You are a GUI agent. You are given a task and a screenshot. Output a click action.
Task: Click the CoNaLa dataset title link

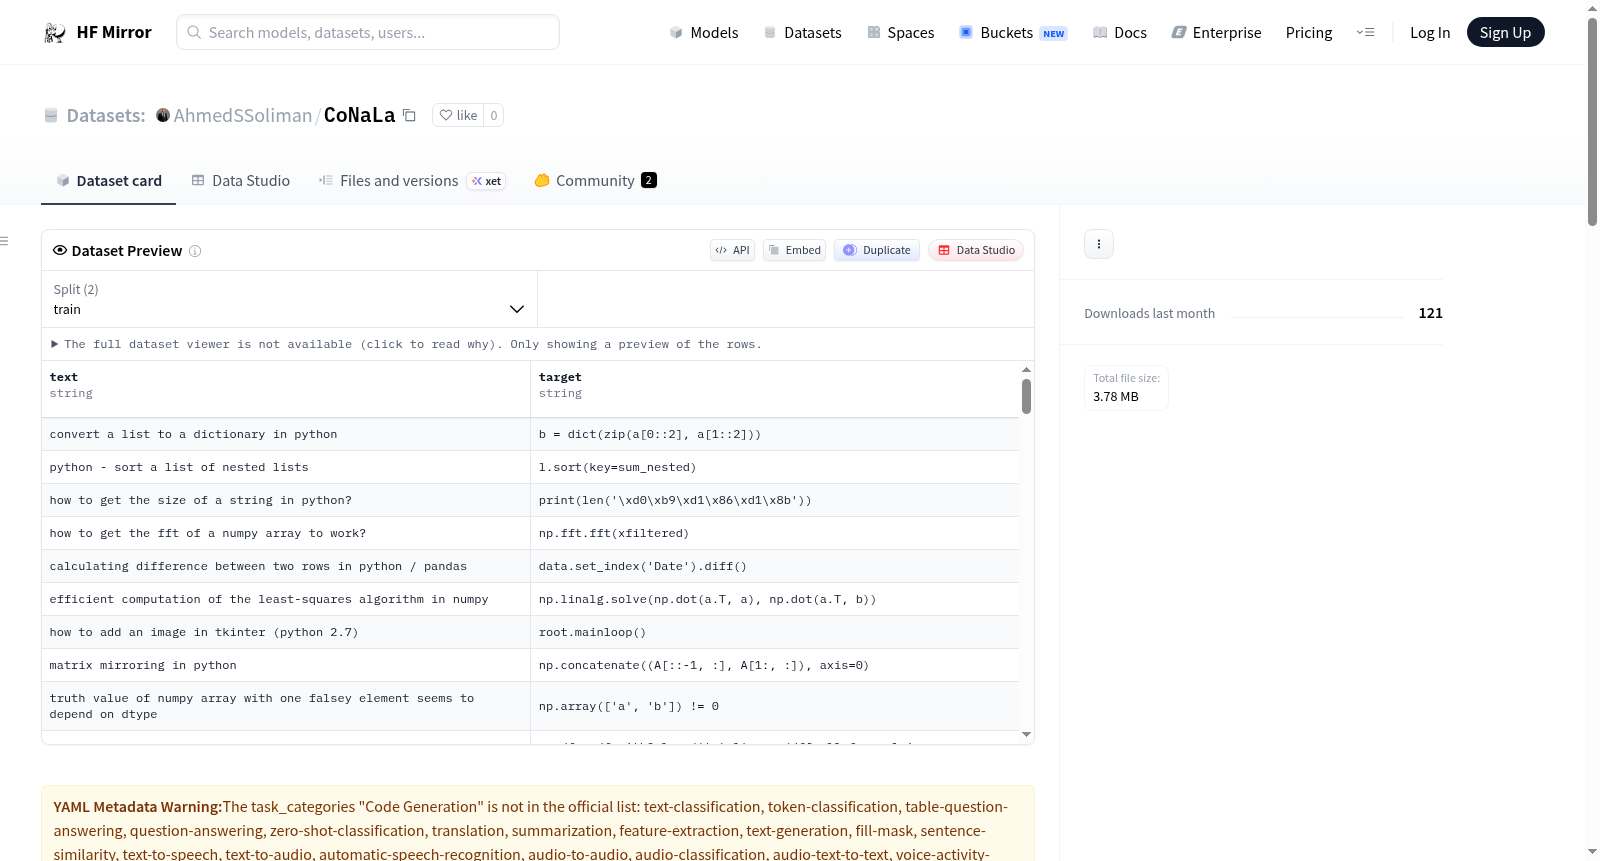click(359, 115)
